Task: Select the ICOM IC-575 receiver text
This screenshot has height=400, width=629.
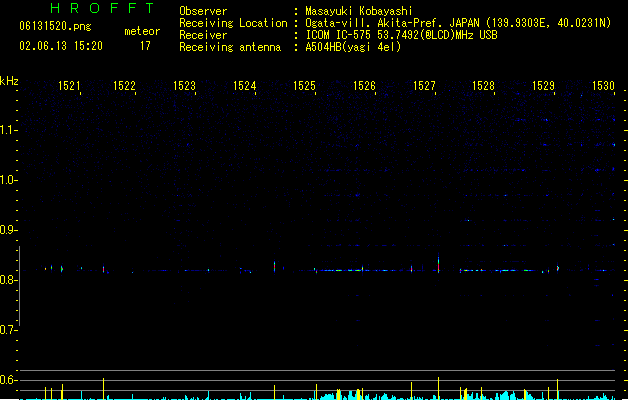Action: (401, 35)
